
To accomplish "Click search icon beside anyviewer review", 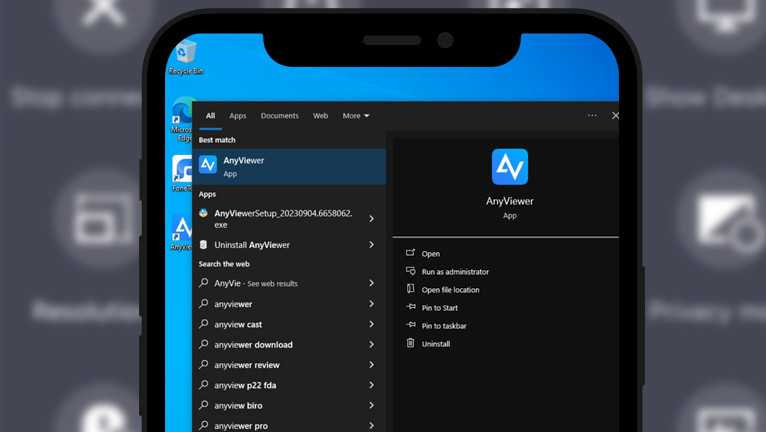I will coord(204,365).
